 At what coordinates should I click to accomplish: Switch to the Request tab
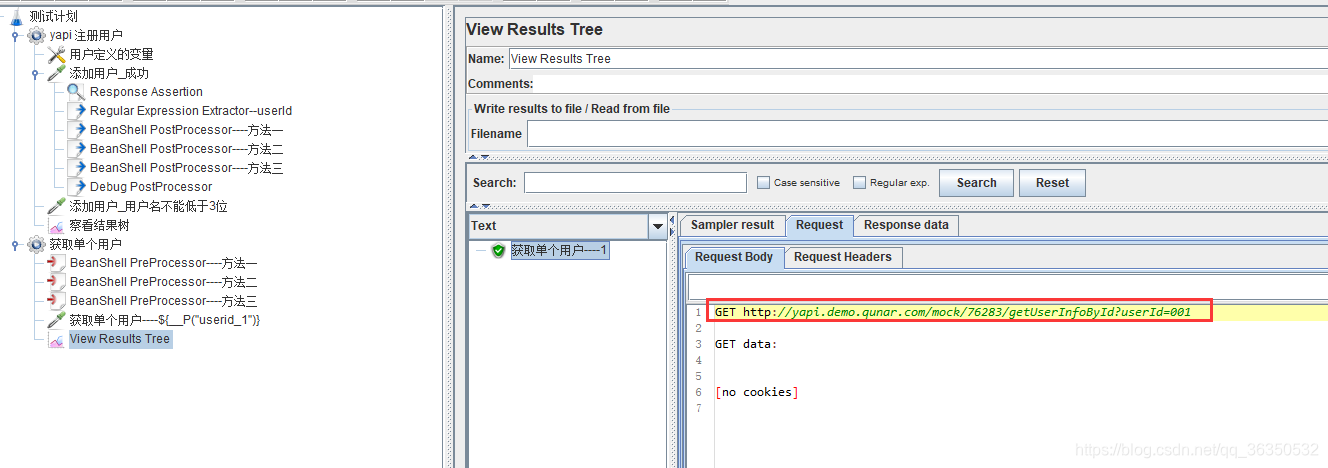point(819,225)
